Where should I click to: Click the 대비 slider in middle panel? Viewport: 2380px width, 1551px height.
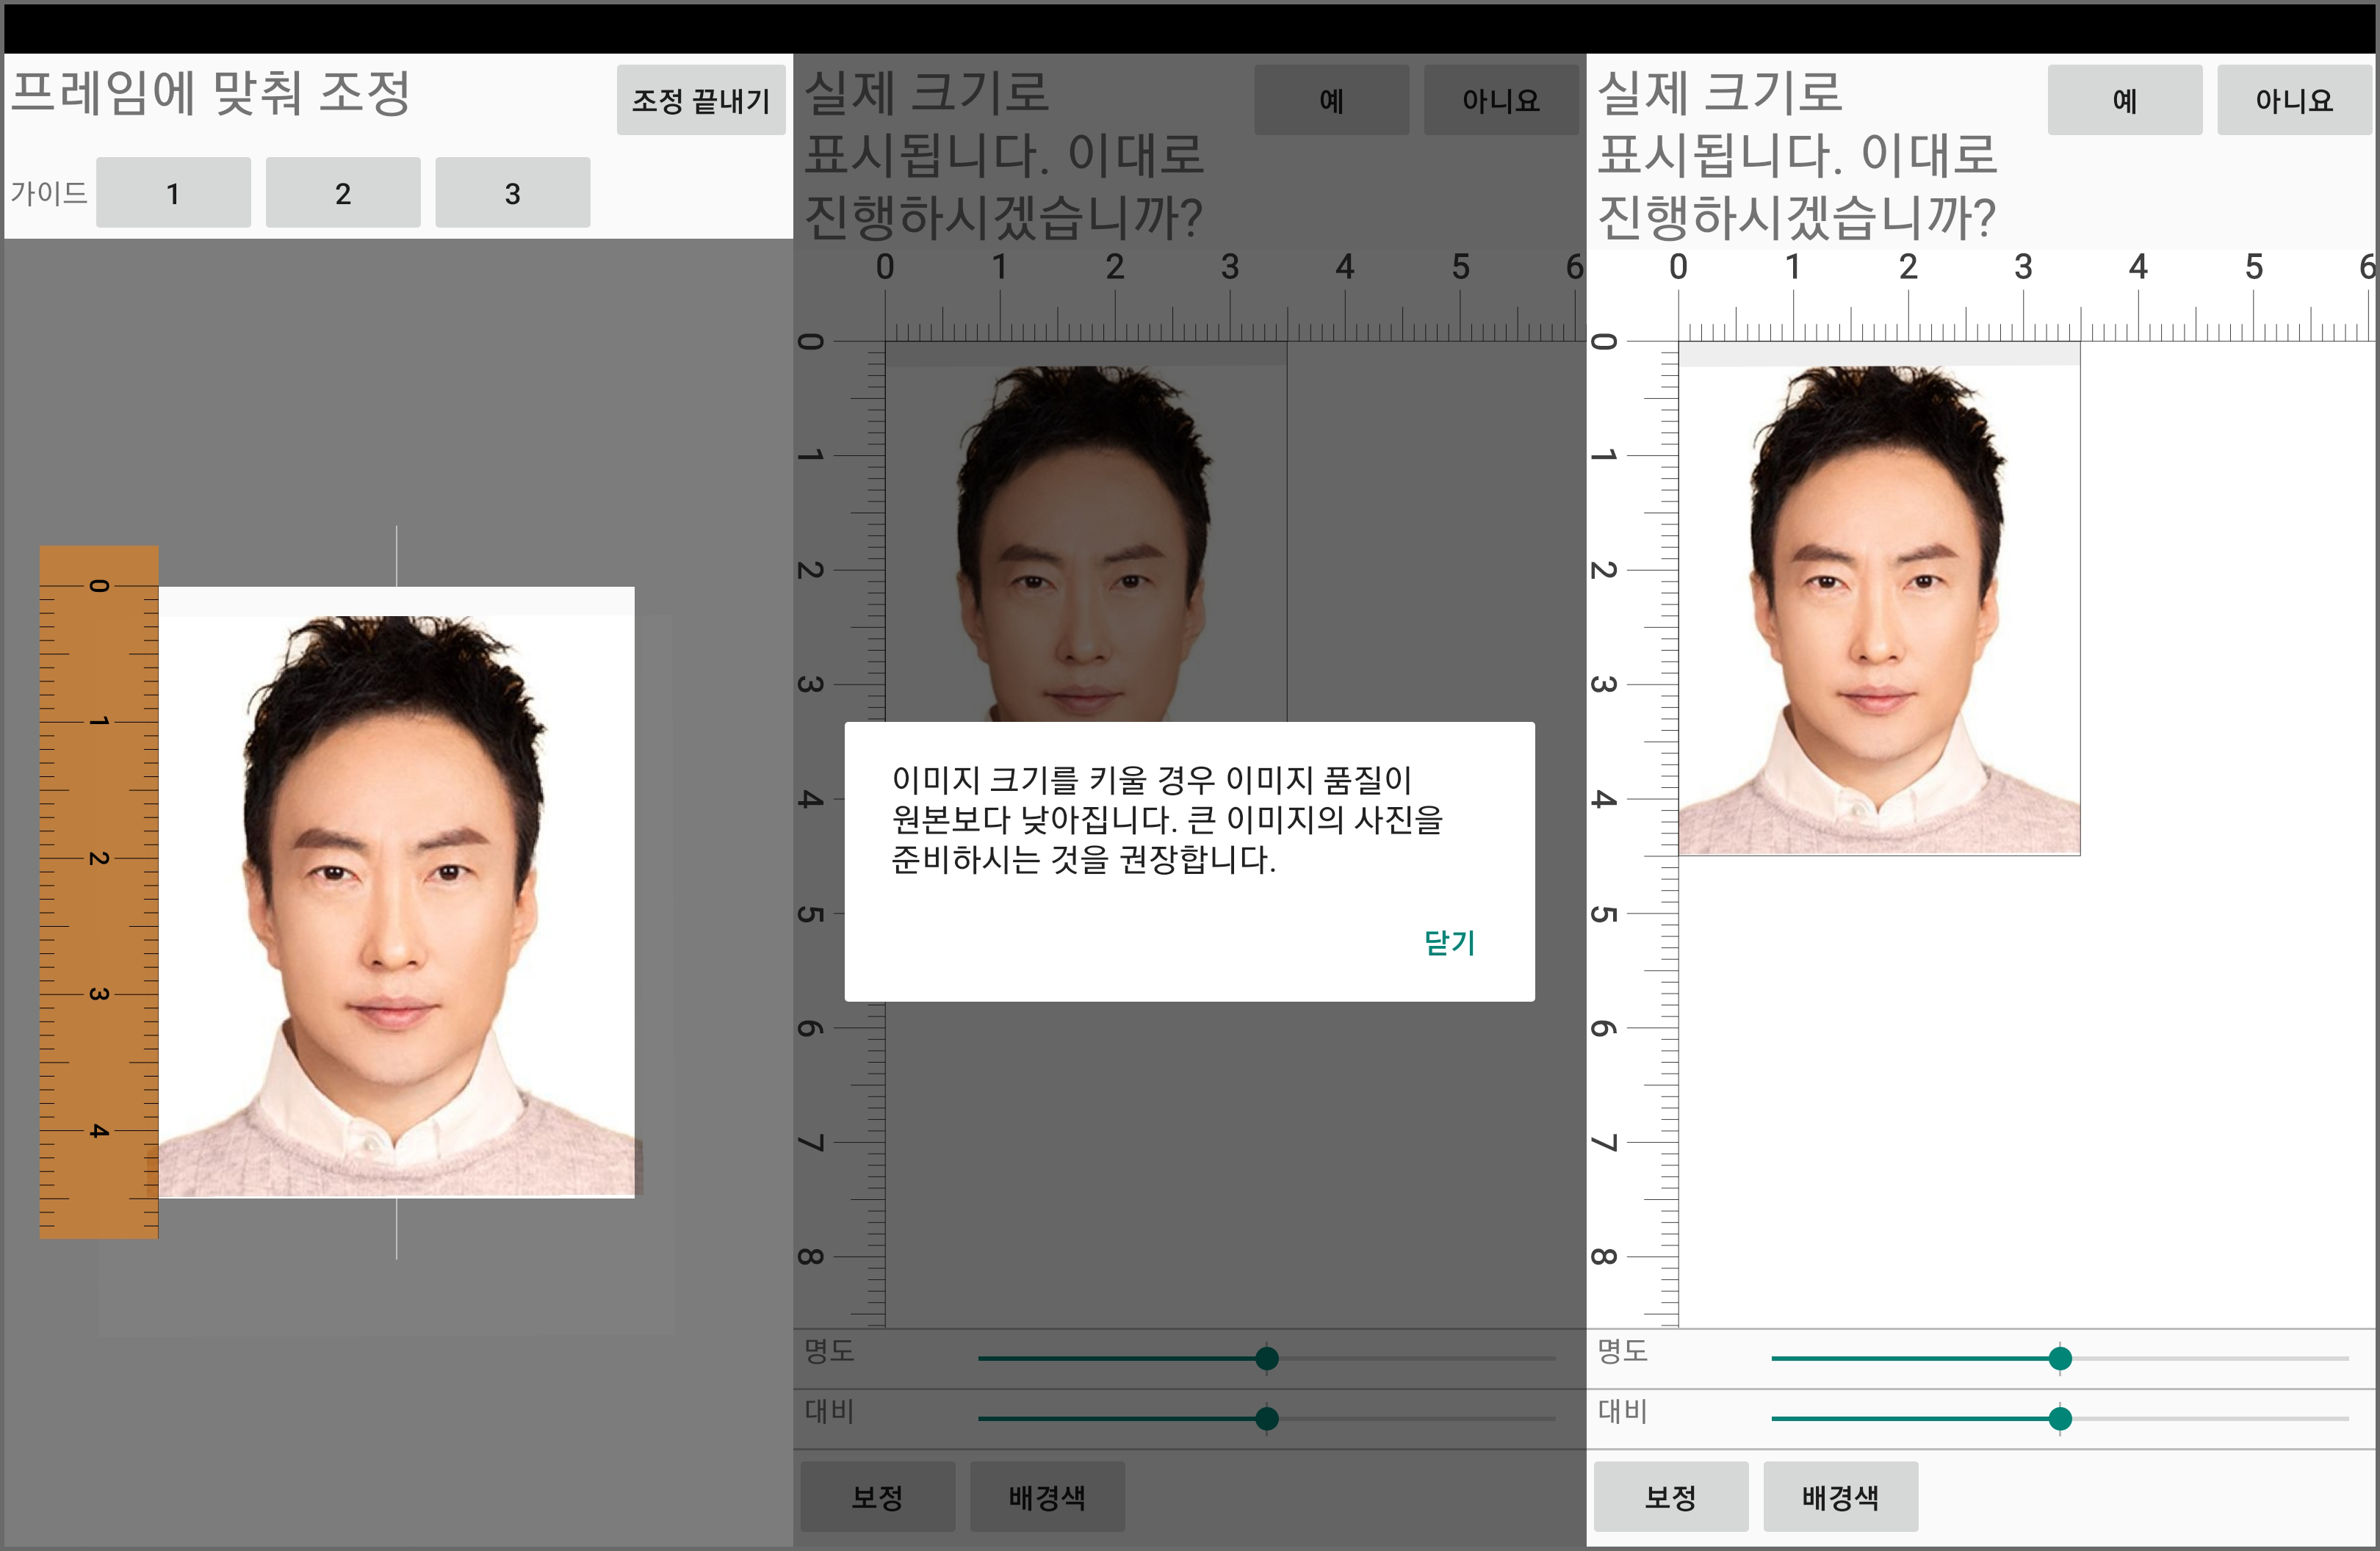coord(1266,1418)
